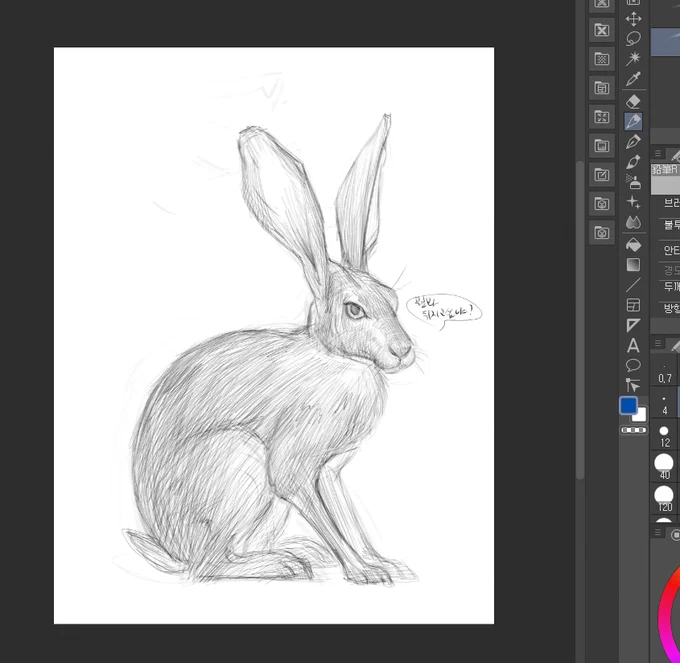Select the Ruler tool
This screenshot has width=680, height=663.
click(x=633, y=325)
